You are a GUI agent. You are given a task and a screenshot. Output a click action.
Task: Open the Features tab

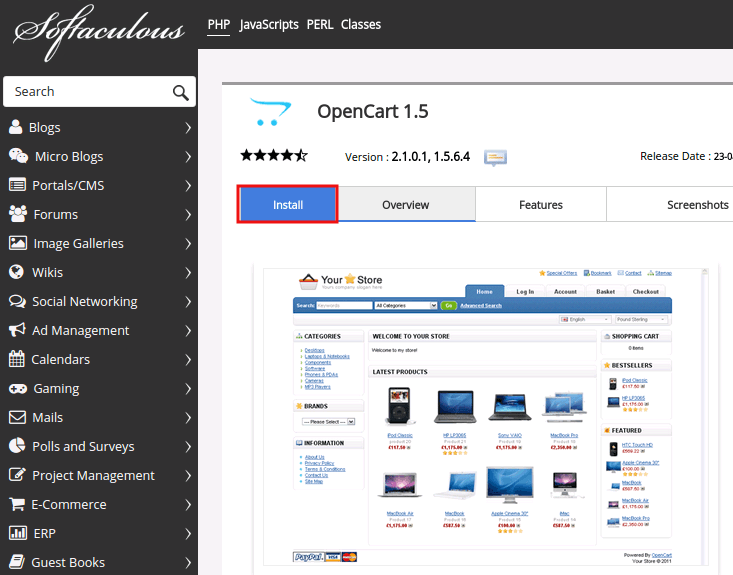click(x=541, y=205)
